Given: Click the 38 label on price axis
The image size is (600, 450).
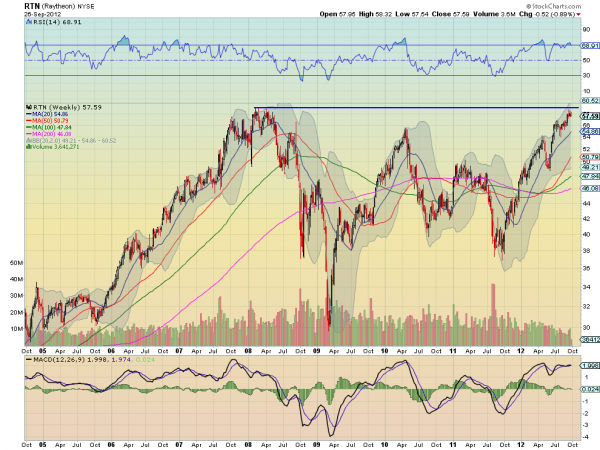Looking at the screenshot, I should point(586,251).
